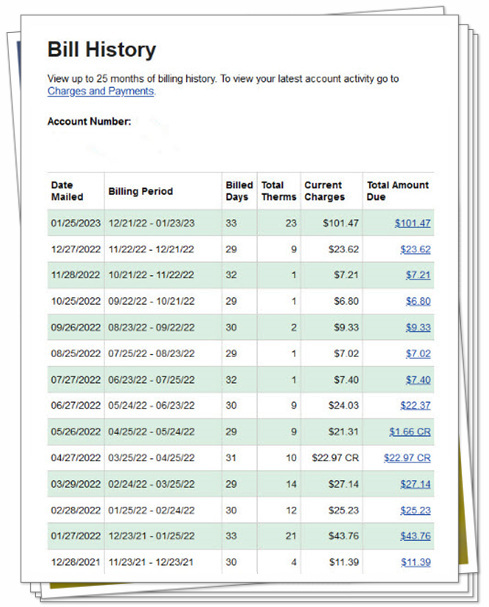Screen dimensions: 489x607
Task: Select the 02/28/2022 date mailed cell
Action: (75, 510)
